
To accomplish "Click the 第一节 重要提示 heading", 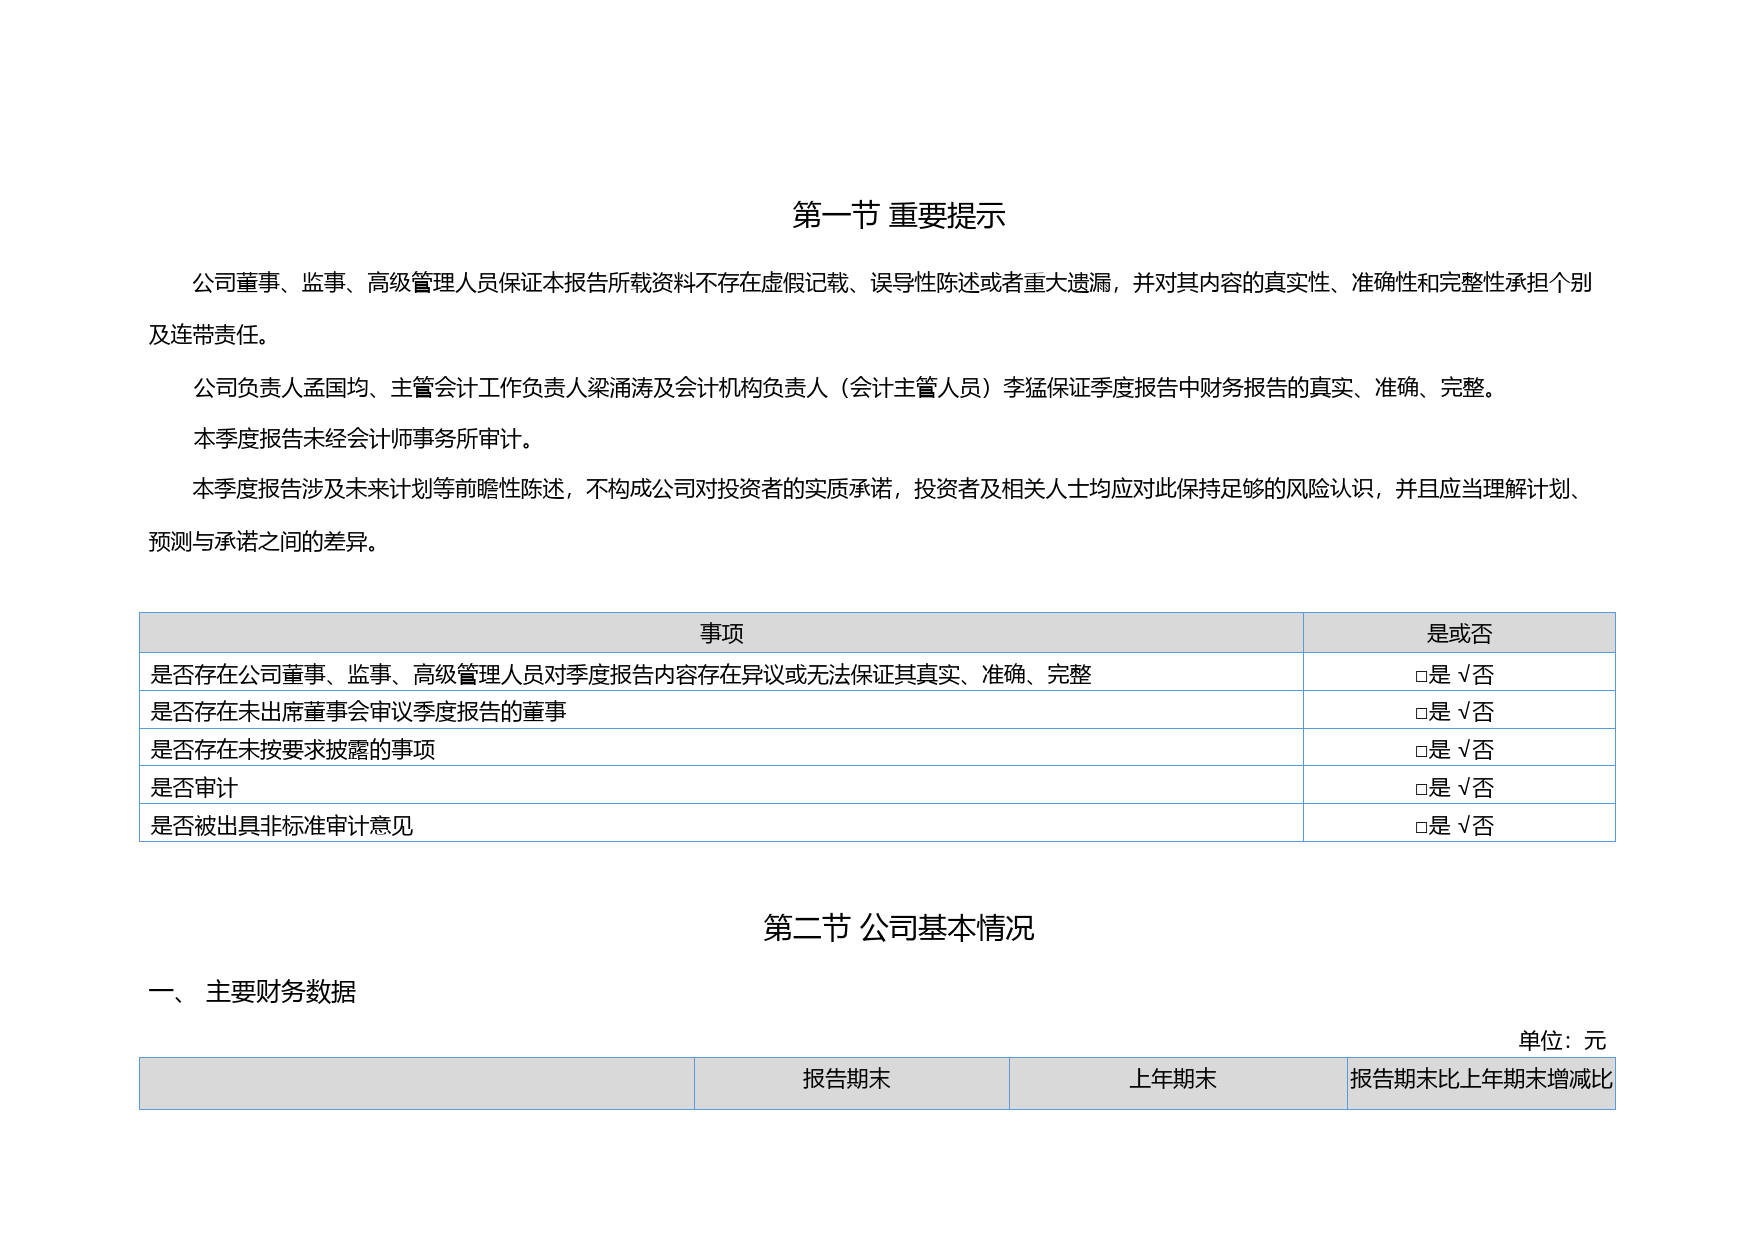I will pos(898,215).
